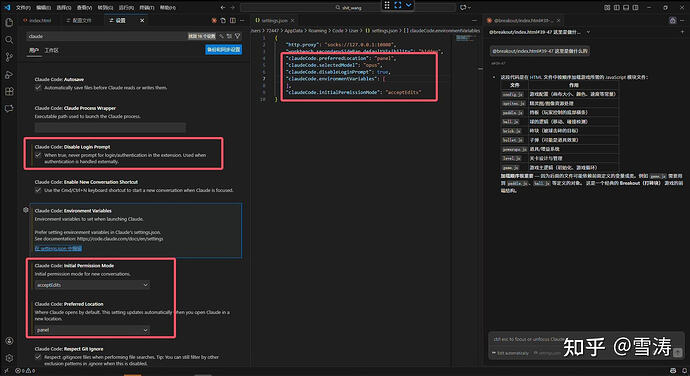Select the 工作区 settings scope tab
The image size is (690, 376).
[x=51, y=51]
